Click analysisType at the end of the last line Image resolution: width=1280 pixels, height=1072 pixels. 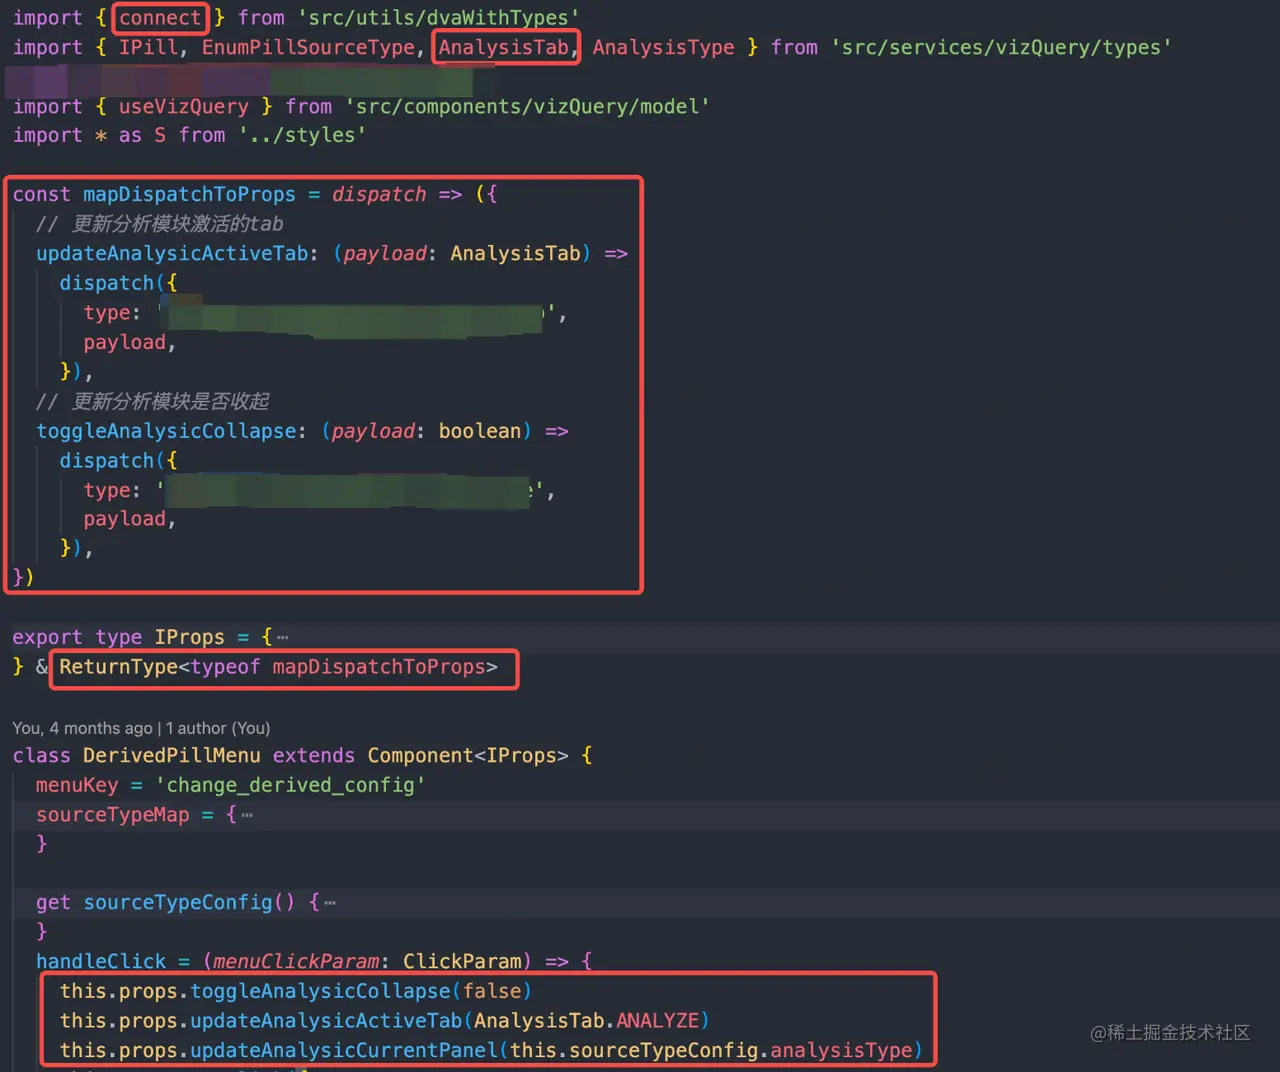coord(841,1051)
